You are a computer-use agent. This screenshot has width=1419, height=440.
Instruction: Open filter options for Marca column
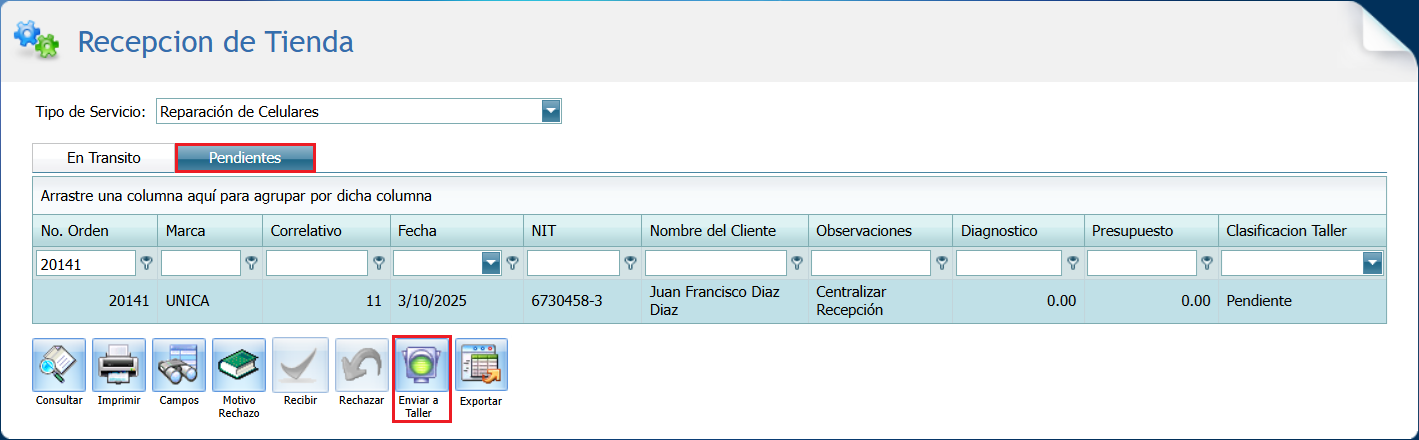[251, 263]
